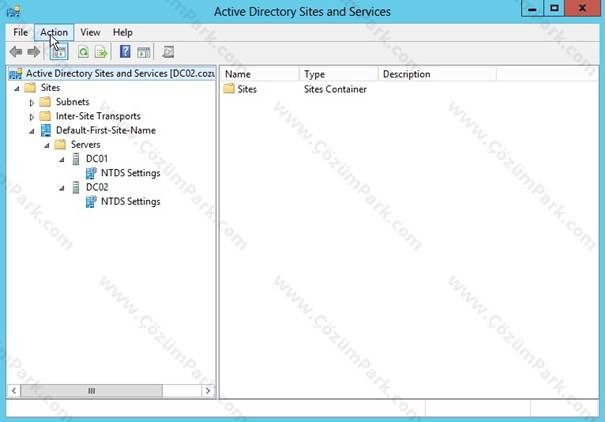This screenshot has width=605, height=422.
Task: Click the root Active Directory Sites and Services icon
Action: click(x=15, y=73)
